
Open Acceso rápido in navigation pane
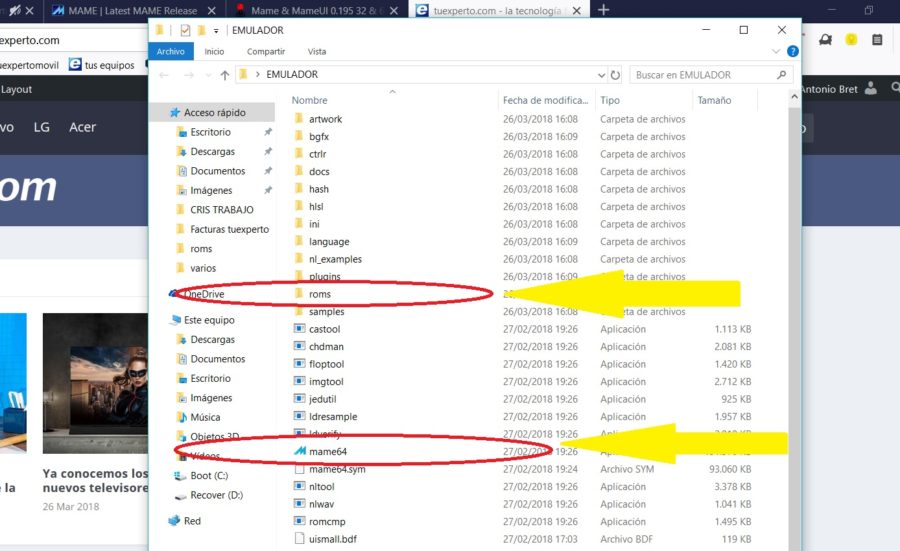point(214,112)
